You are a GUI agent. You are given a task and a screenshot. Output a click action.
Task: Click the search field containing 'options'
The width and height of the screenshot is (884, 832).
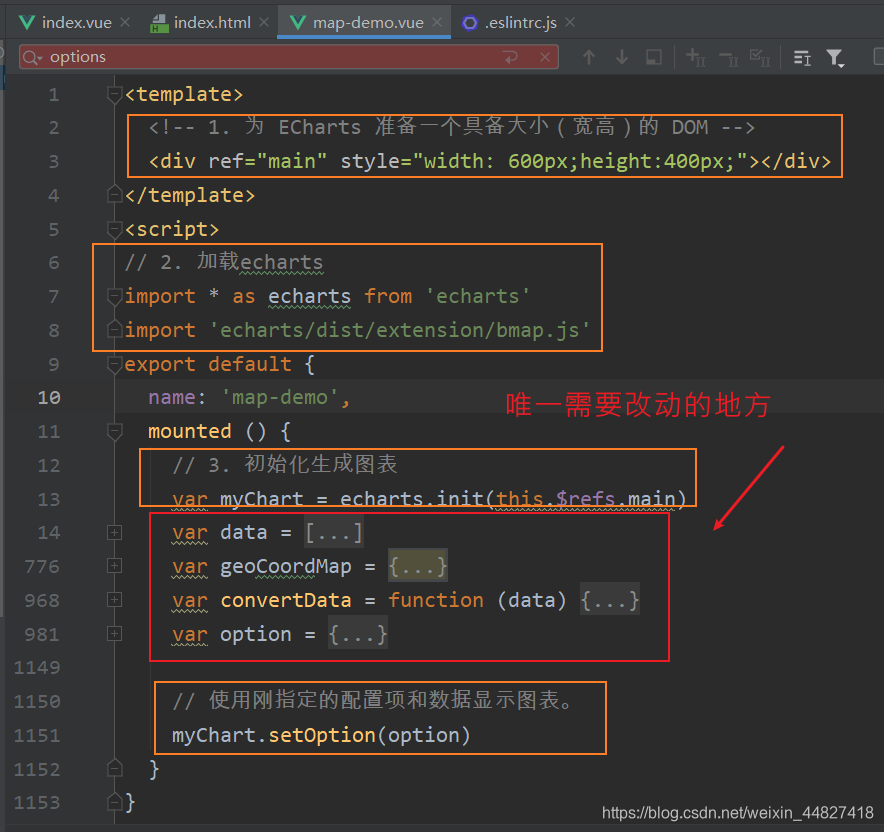pyautogui.click(x=288, y=57)
